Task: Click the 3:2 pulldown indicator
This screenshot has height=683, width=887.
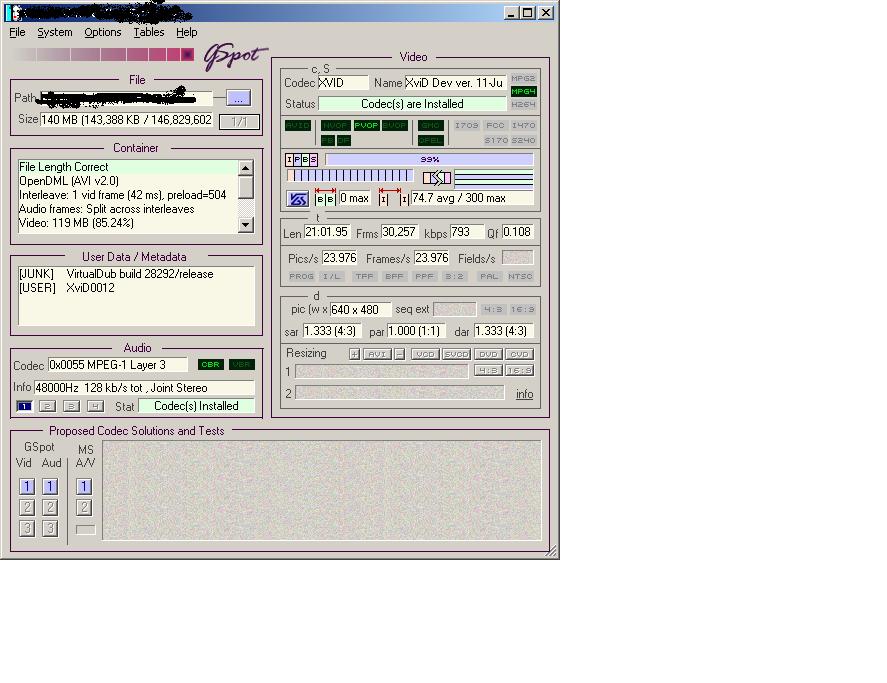Action: [454, 276]
